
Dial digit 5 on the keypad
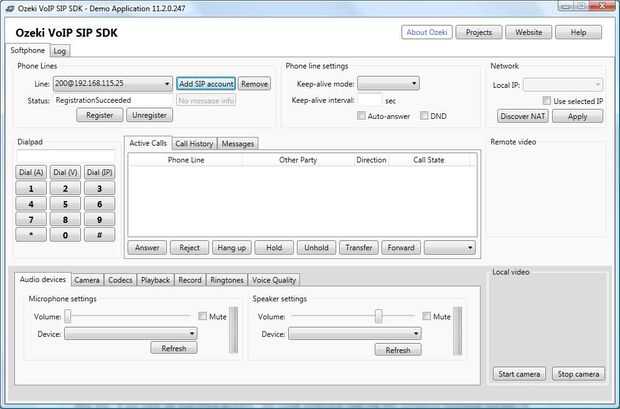point(65,204)
